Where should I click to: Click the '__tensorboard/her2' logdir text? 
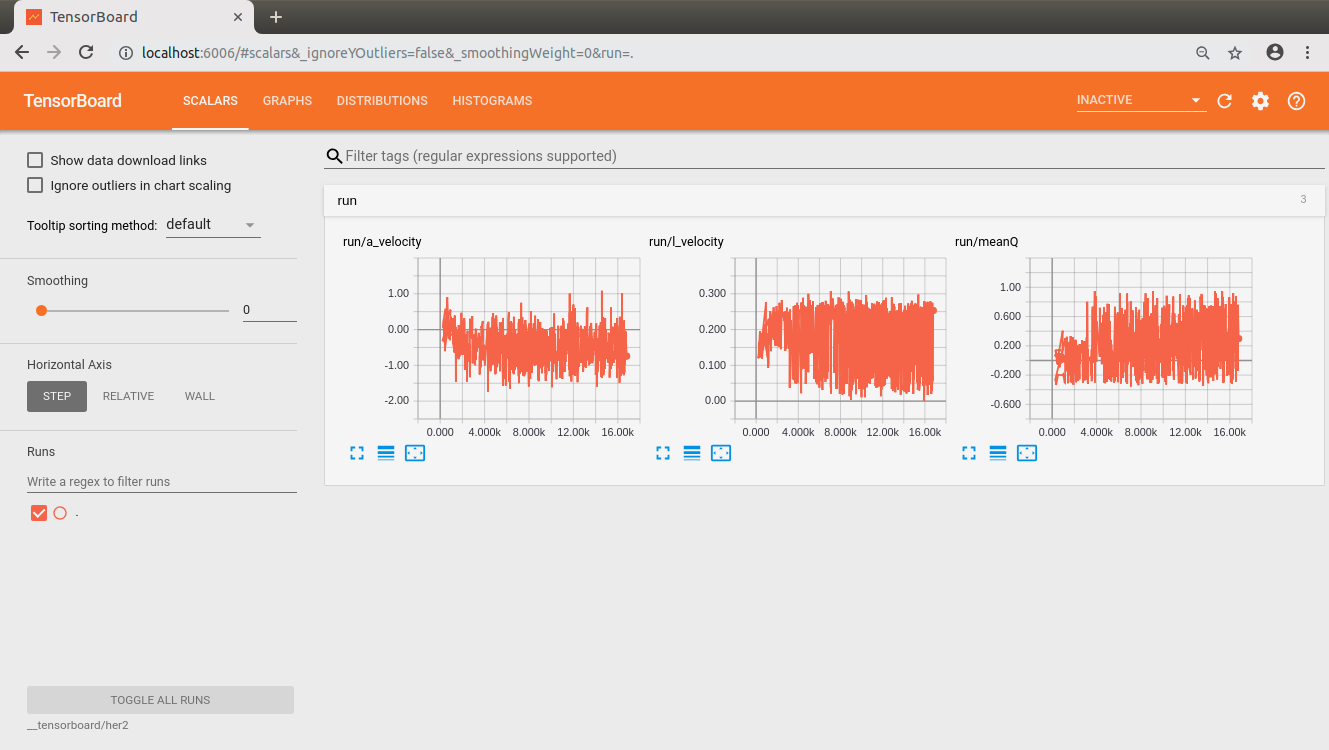tap(78, 725)
